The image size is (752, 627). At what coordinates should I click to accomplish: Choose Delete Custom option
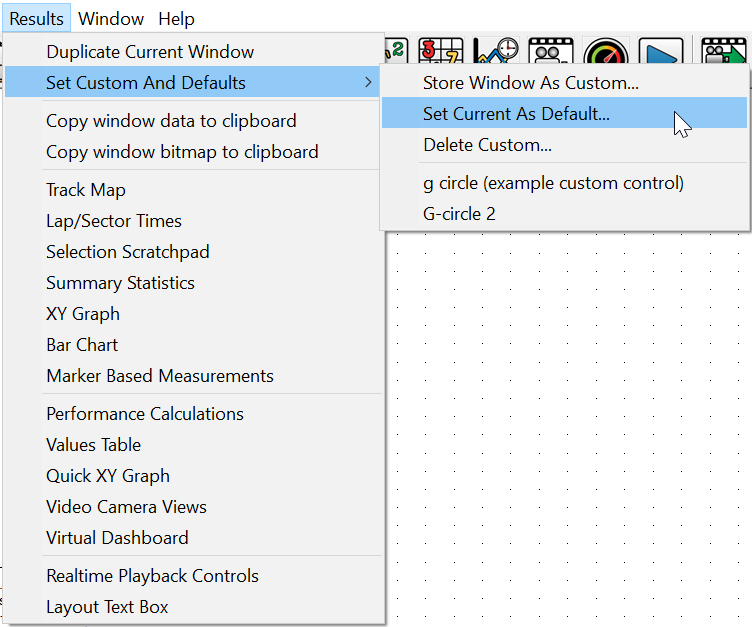pos(487,145)
